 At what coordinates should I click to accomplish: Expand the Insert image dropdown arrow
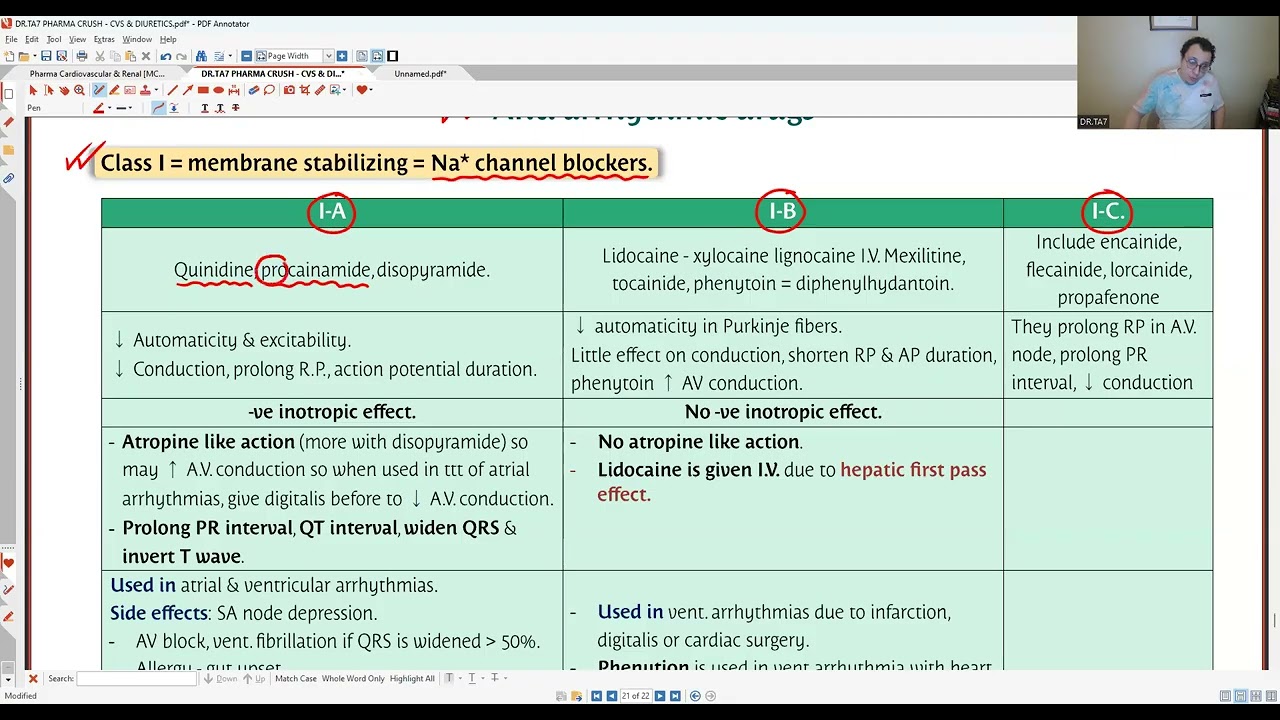344,90
